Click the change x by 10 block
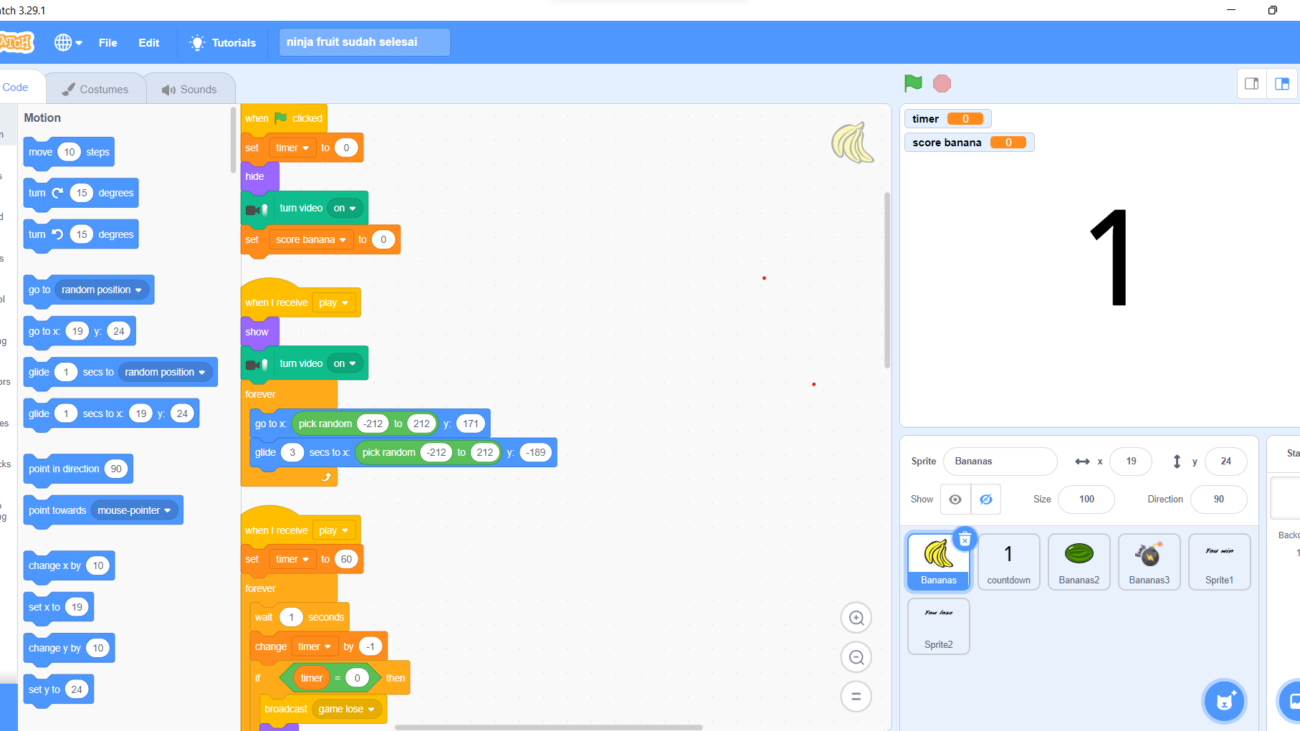This screenshot has width=1300, height=731. tap(69, 566)
